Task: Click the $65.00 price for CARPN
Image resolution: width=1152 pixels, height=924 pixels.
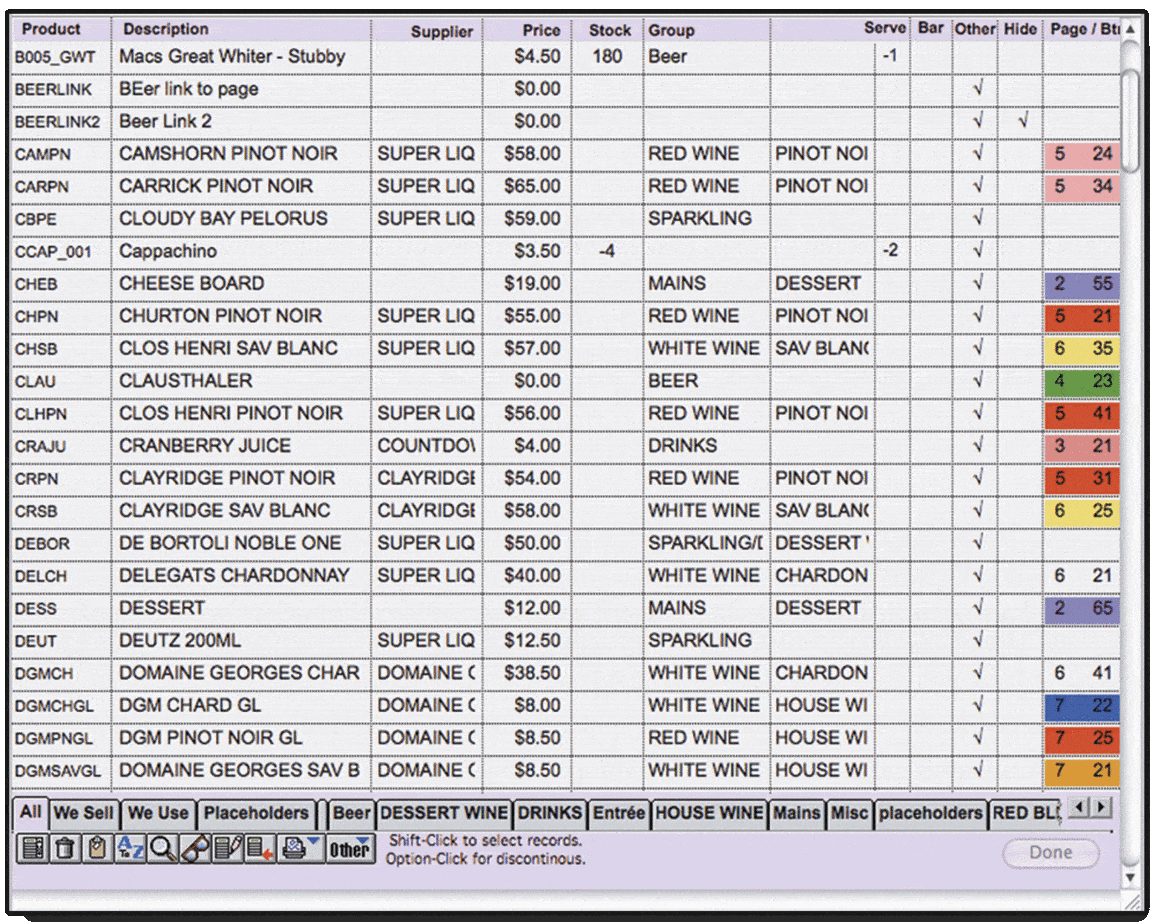Action: 532,186
